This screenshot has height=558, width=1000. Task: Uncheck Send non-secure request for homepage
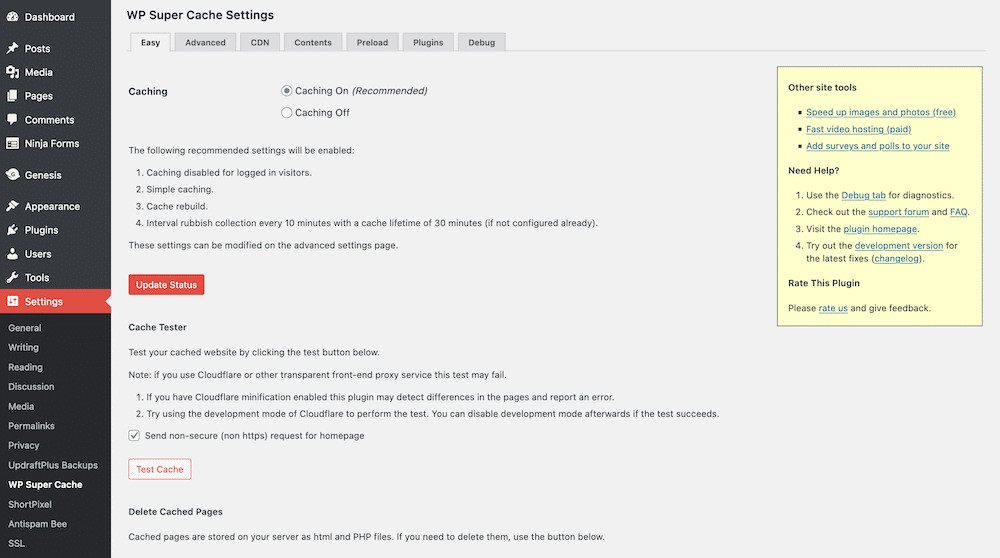tap(134, 436)
